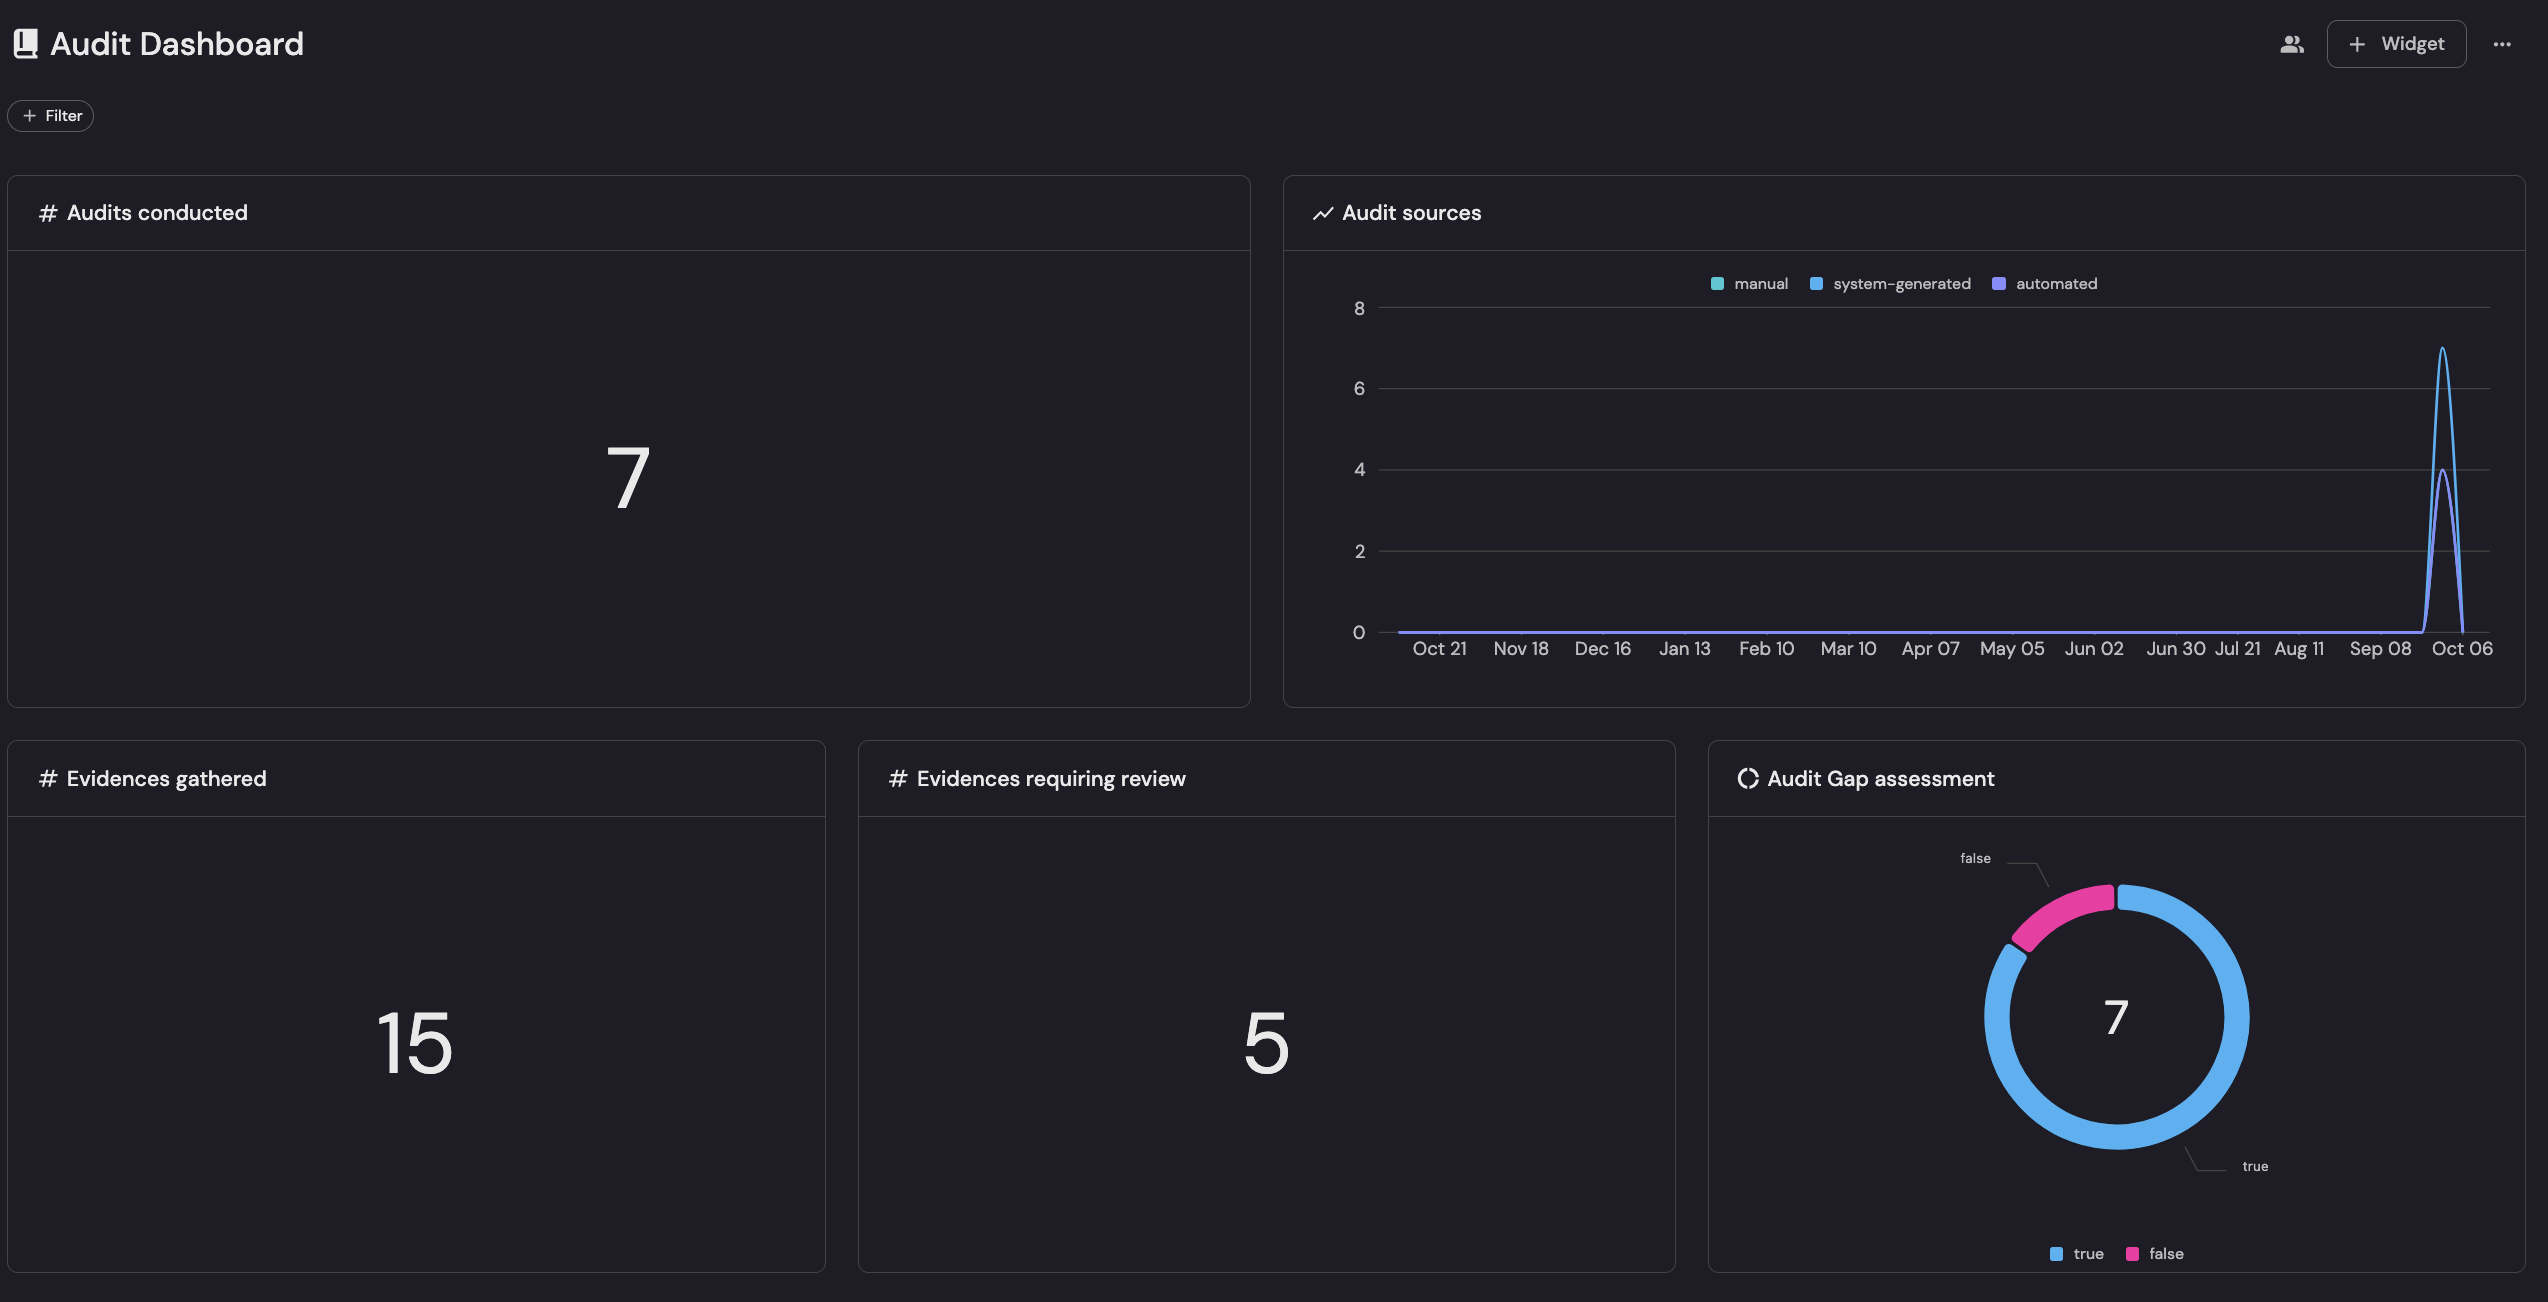Click the donut icon beside Audit Gap assessment
The width and height of the screenshot is (2548, 1302).
point(1748,779)
